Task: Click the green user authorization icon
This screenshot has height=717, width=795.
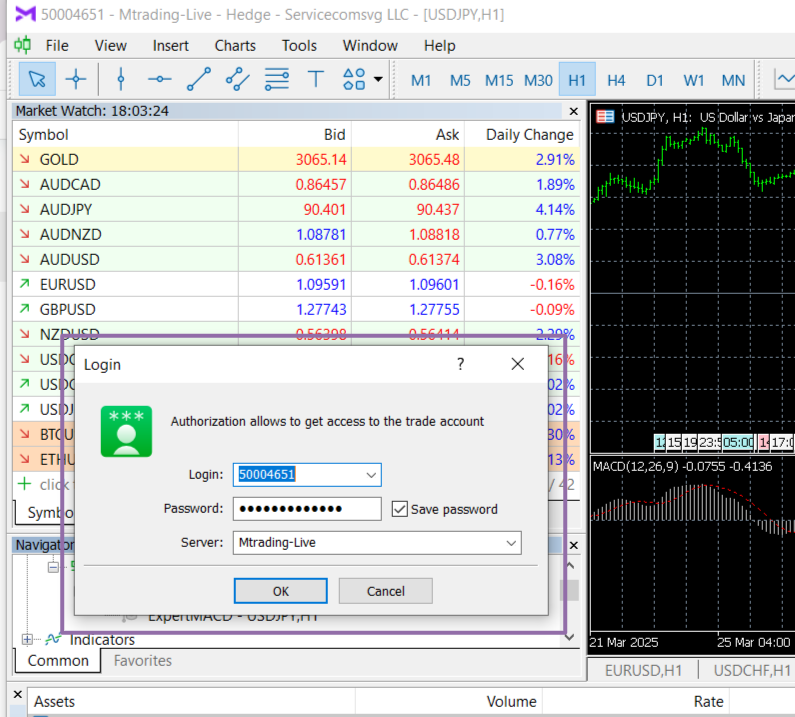Action: [x=126, y=432]
